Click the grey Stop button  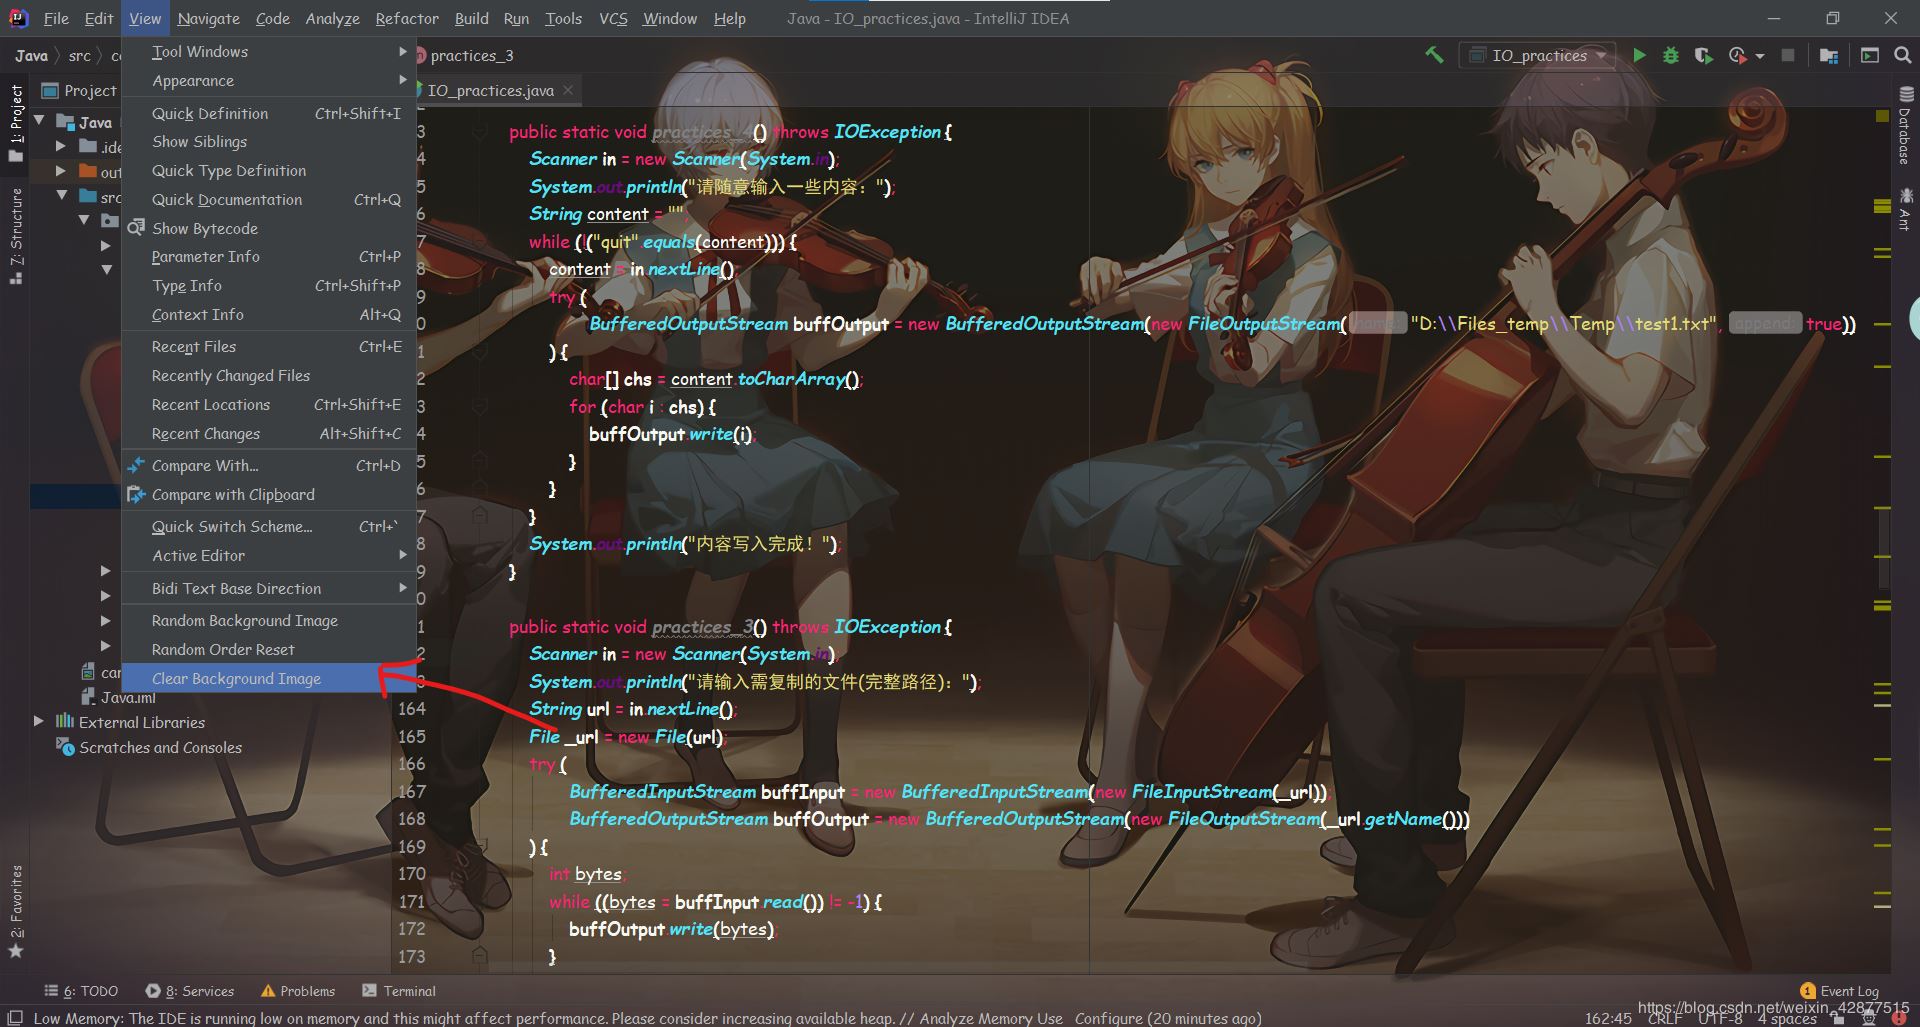[1788, 56]
